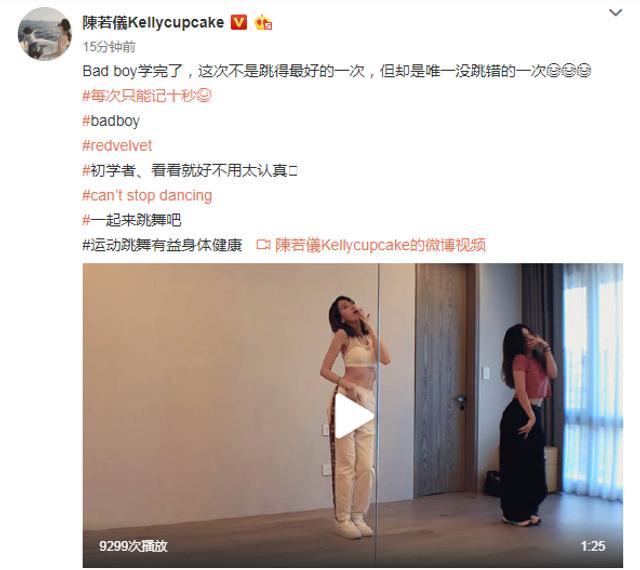640x570 pixels.
Task: Open the post options chevron menu
Action: click(x=616, y=13)
